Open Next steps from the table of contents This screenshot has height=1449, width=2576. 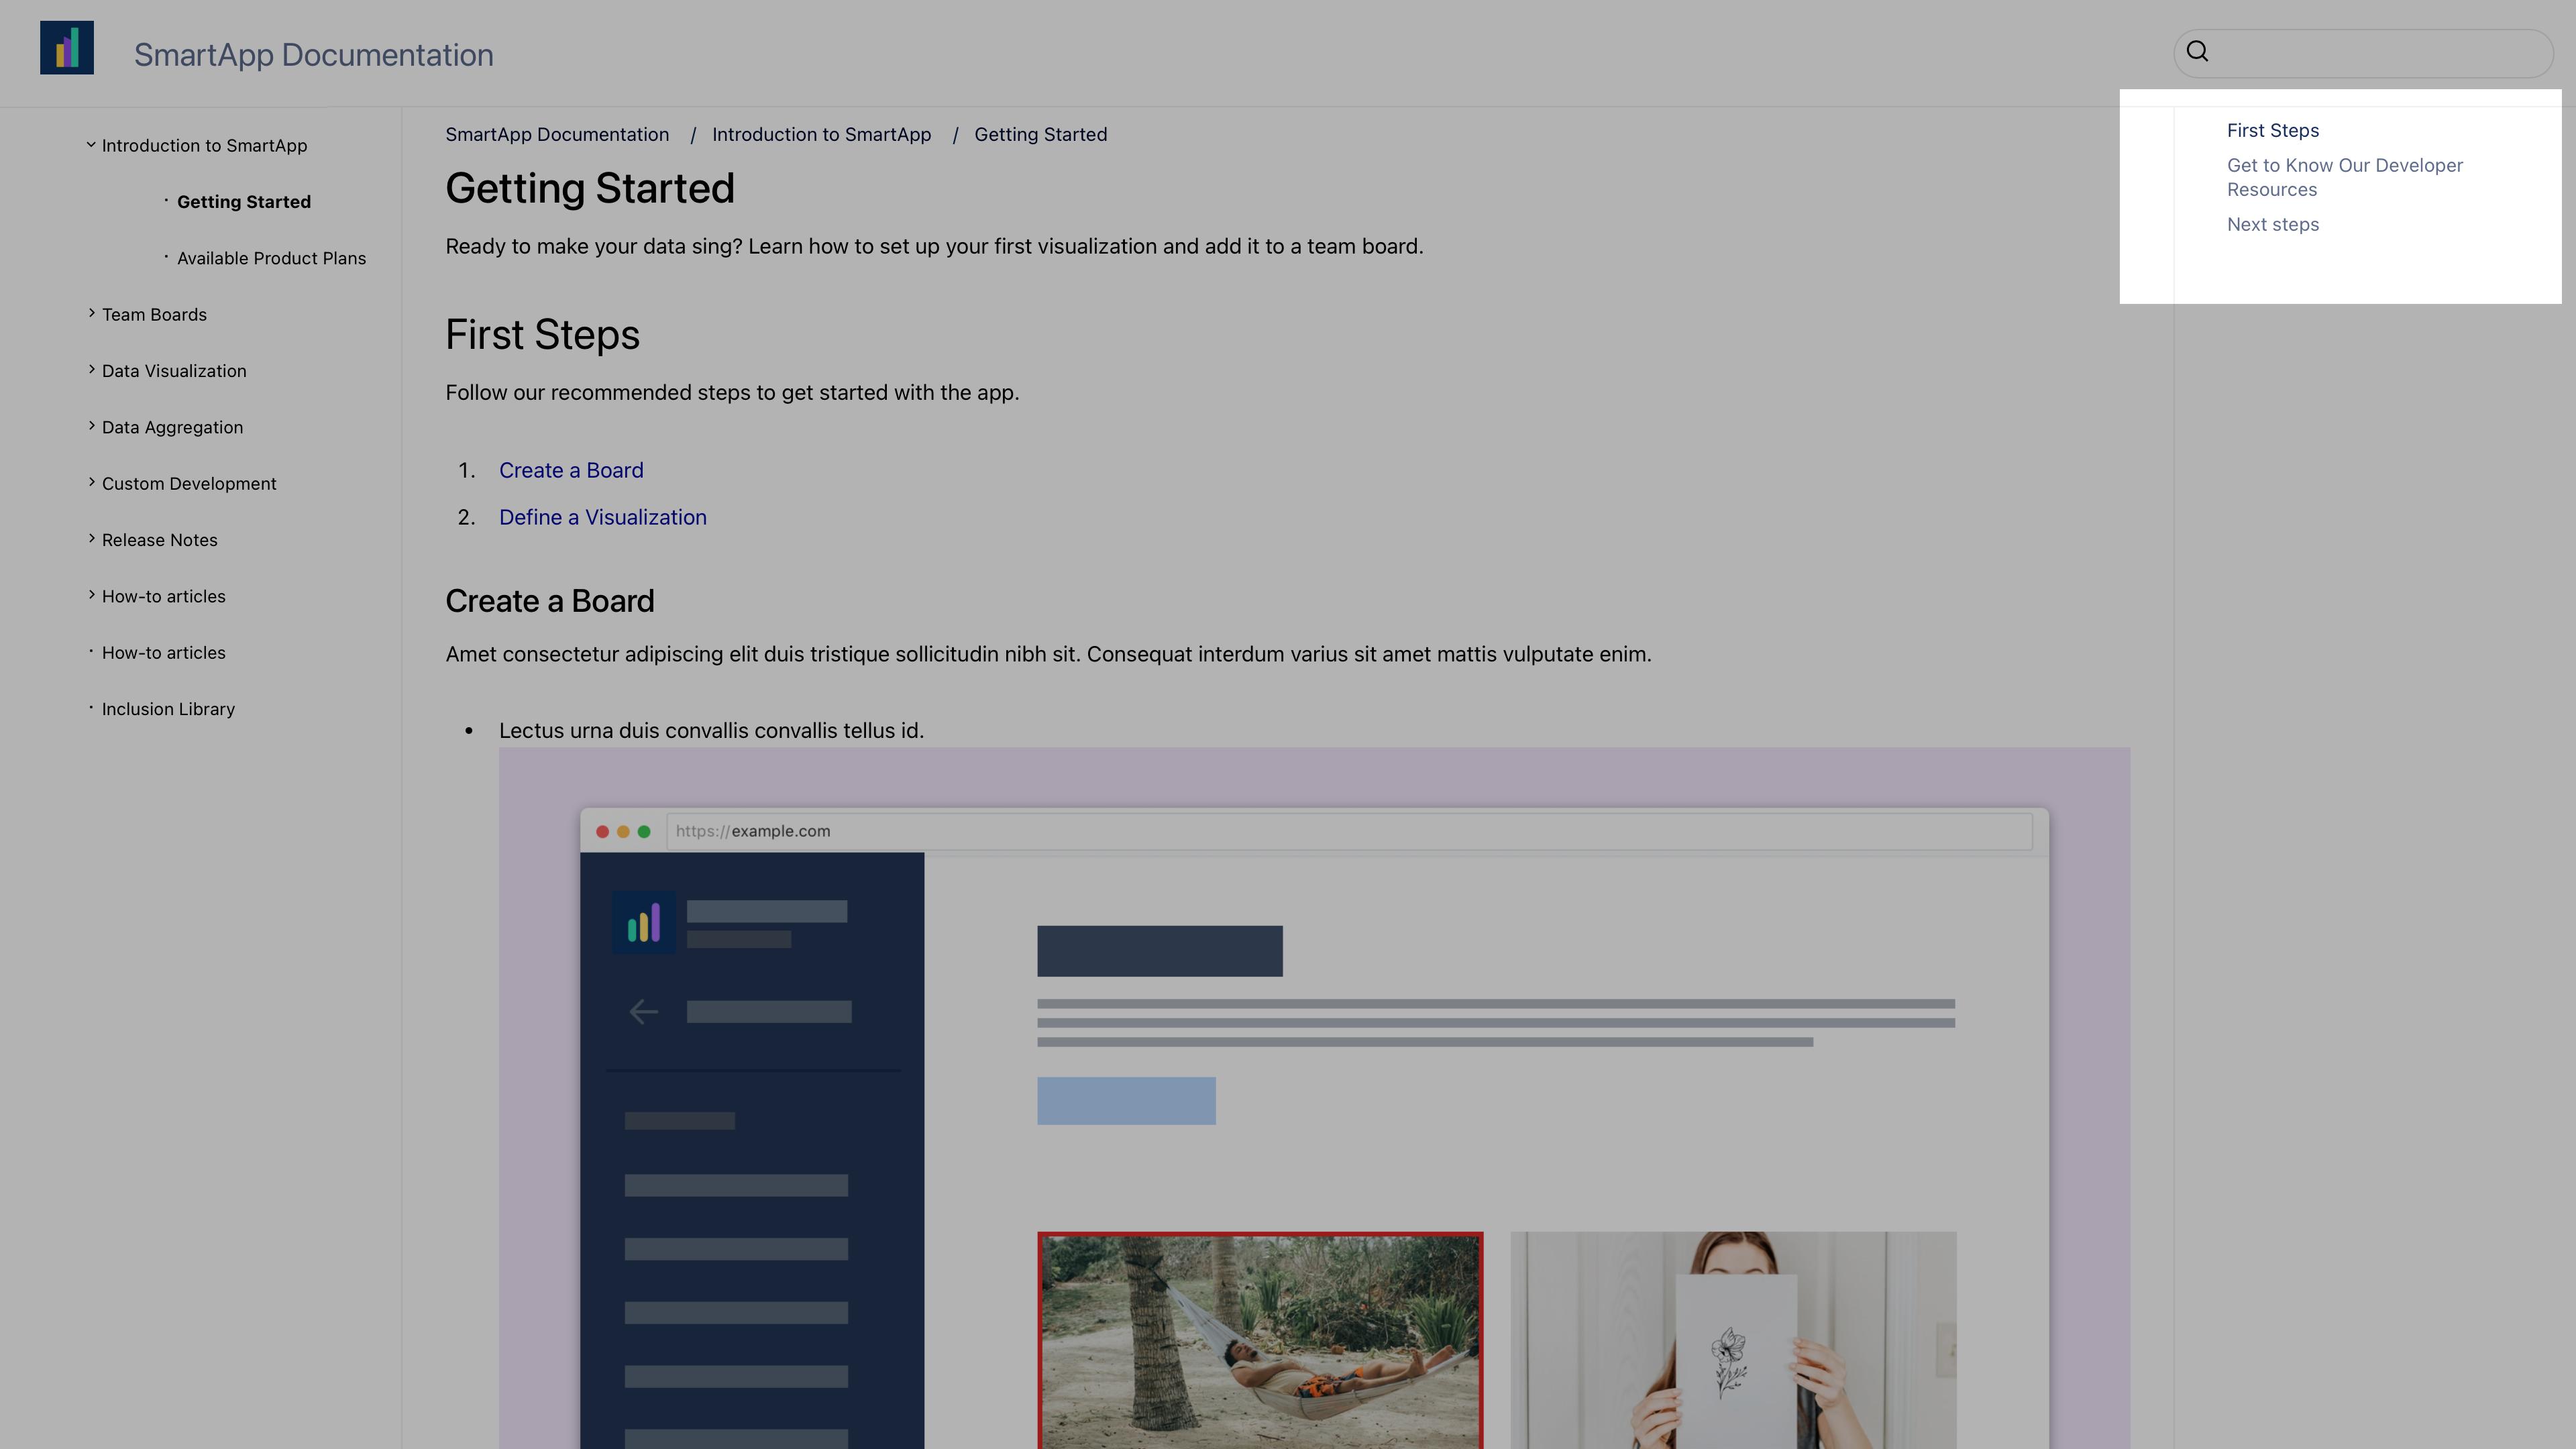(2272, 224)
